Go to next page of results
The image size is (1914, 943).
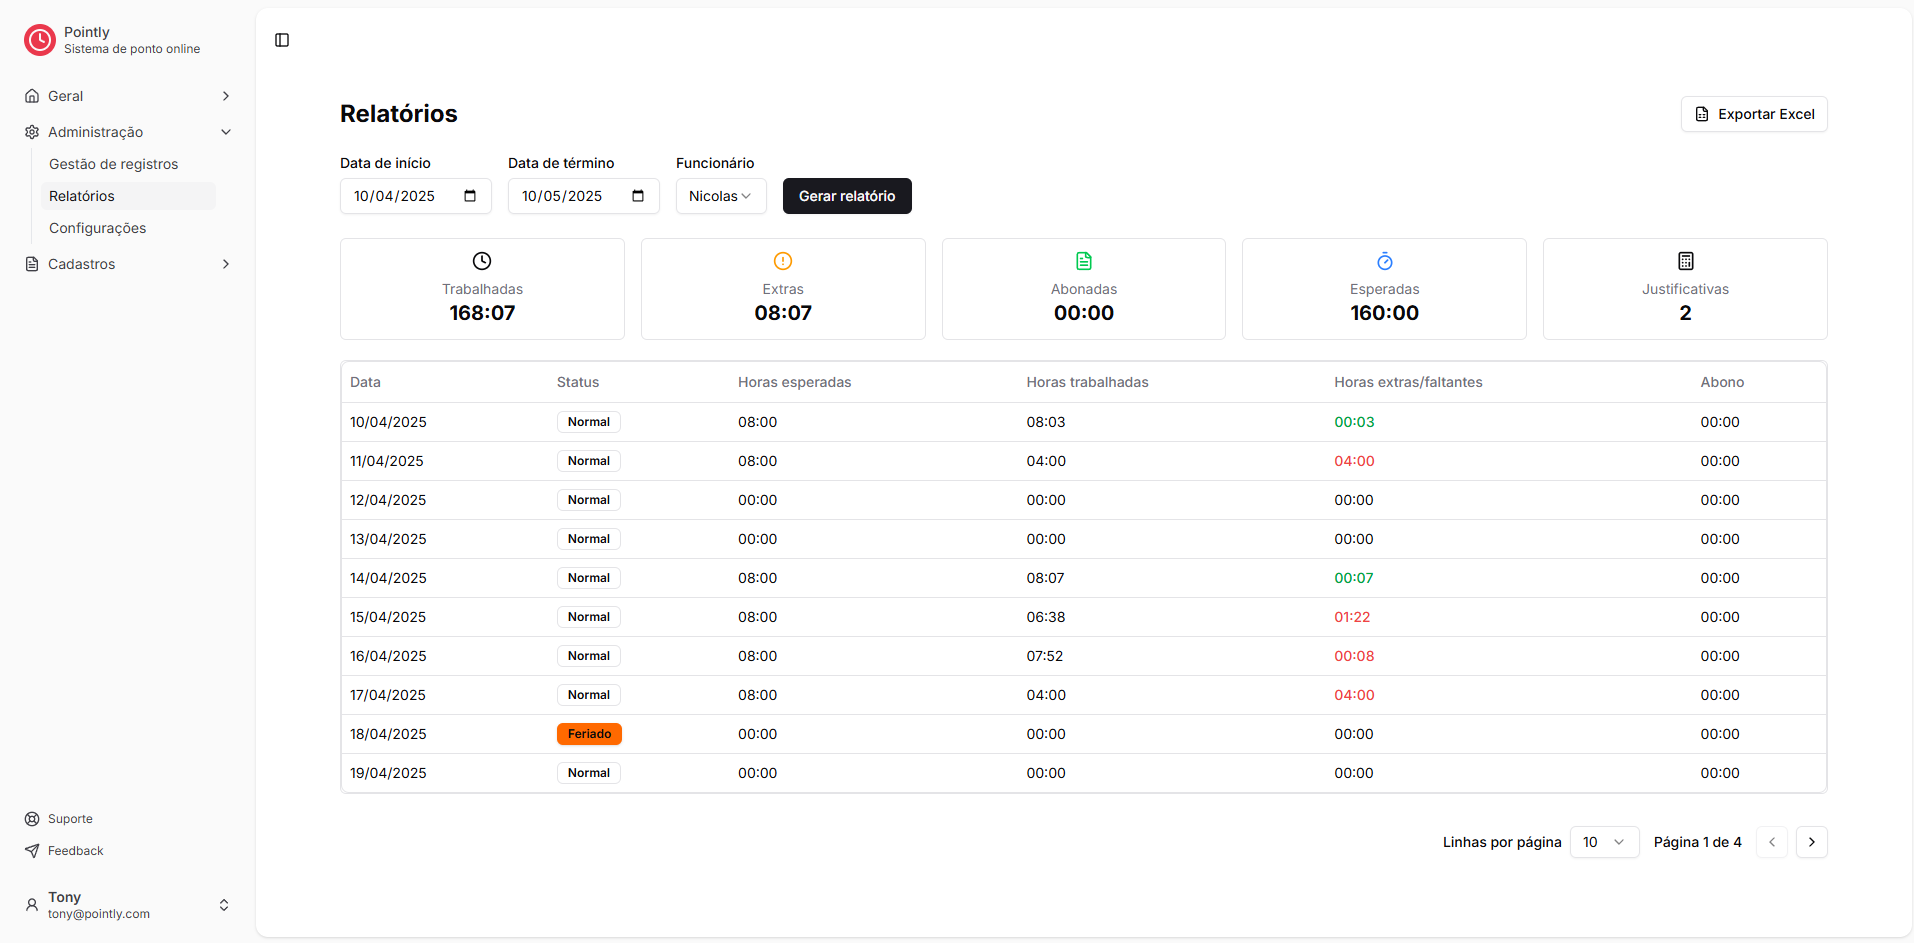[x=1811, y=842]
